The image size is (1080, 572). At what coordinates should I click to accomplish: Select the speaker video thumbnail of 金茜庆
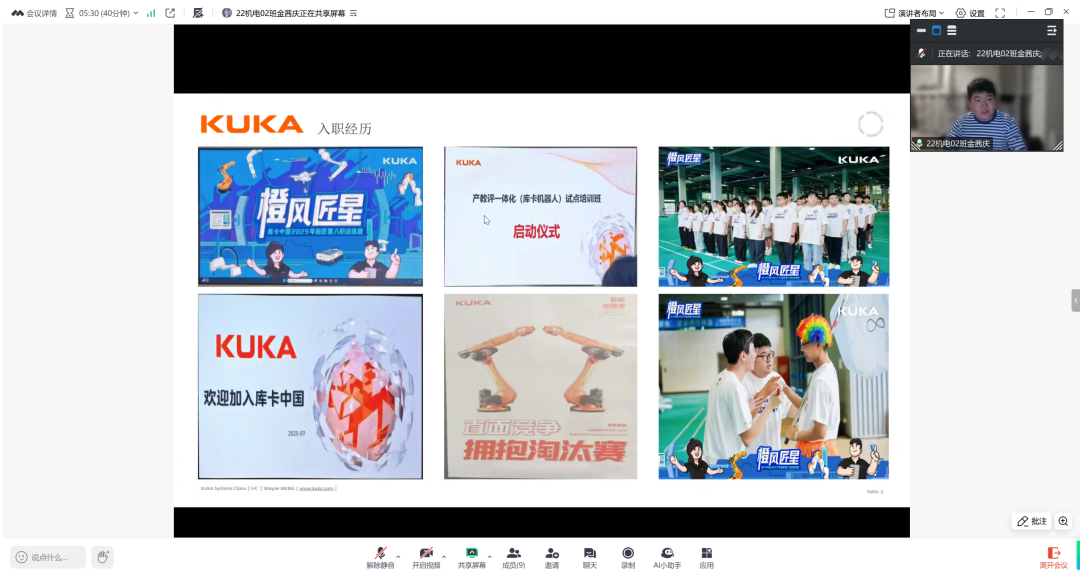(986, 108)
